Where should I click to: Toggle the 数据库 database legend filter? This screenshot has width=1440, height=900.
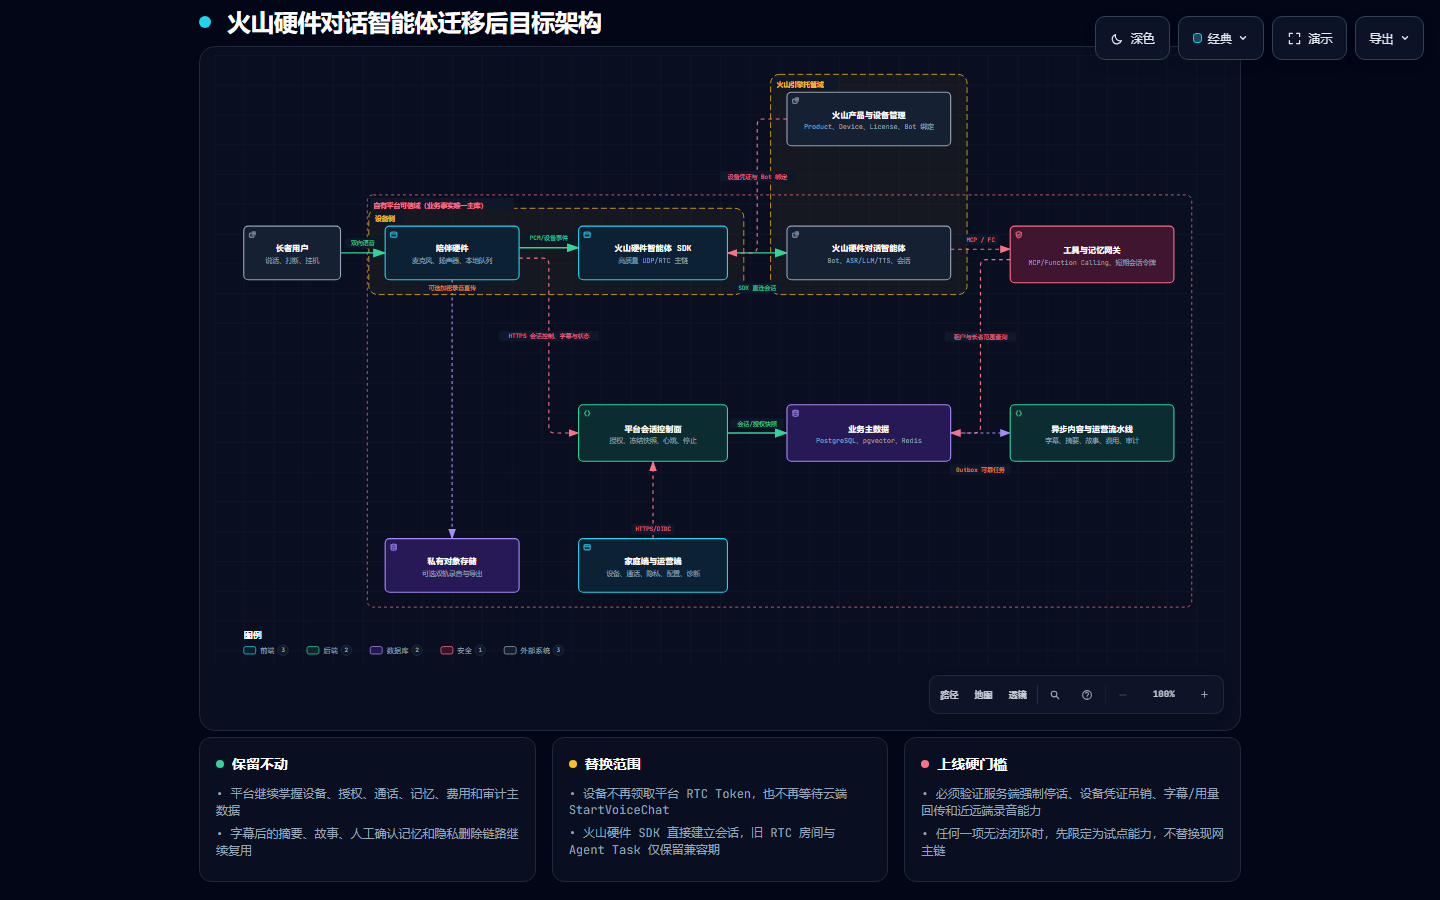click(395, 650)
